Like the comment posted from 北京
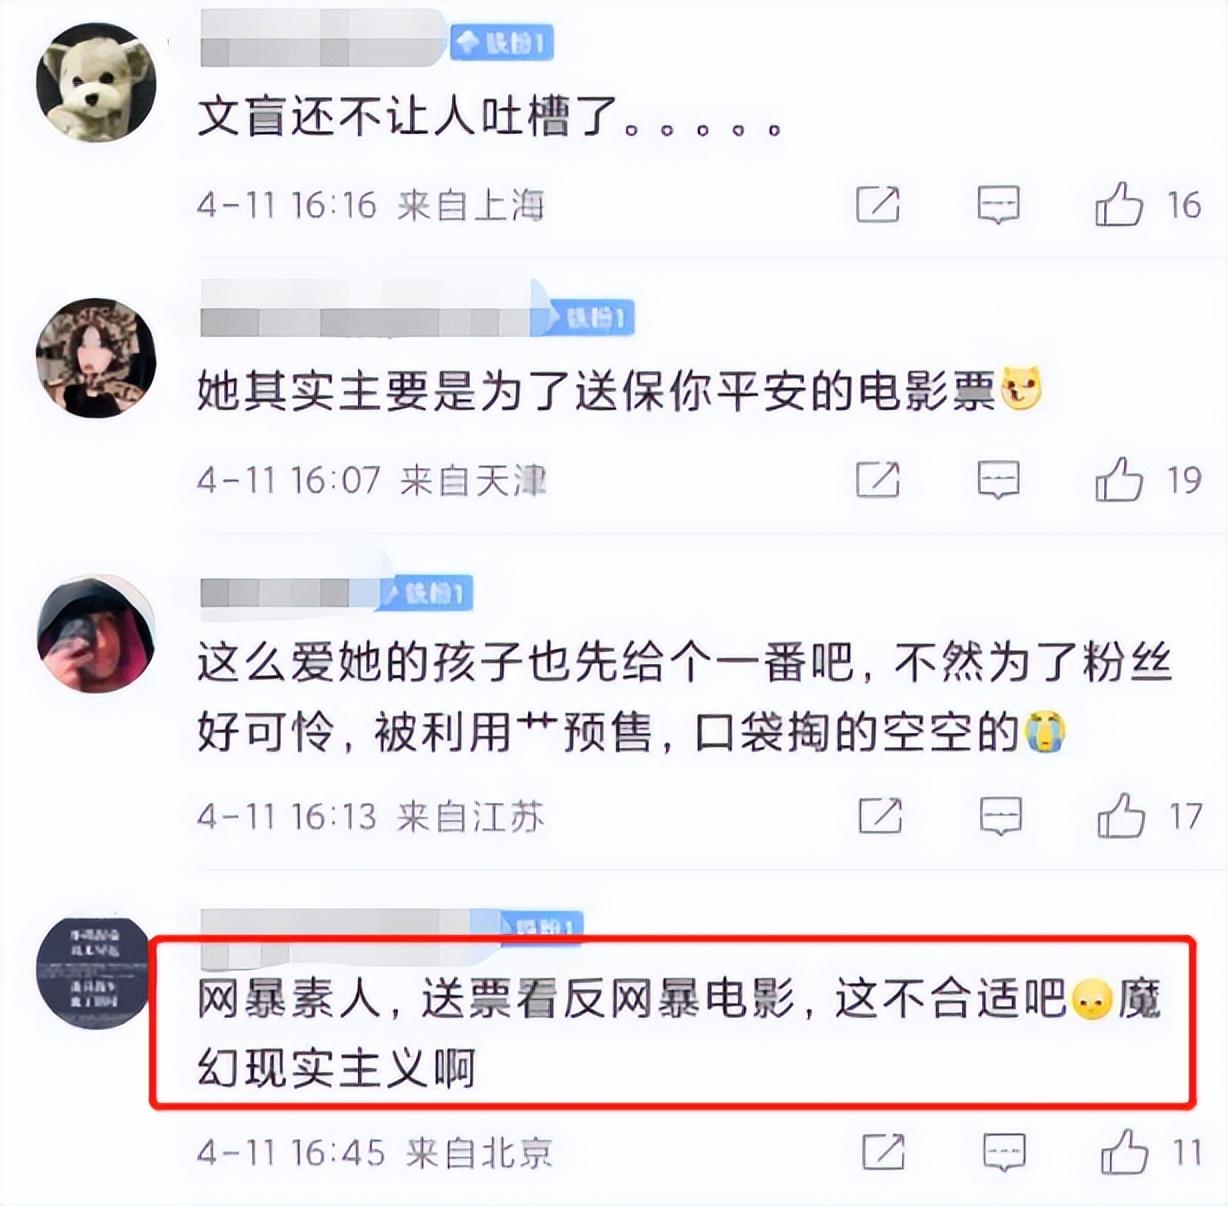This screenshot has height=1206, width=1228. pos(1124,1152)
